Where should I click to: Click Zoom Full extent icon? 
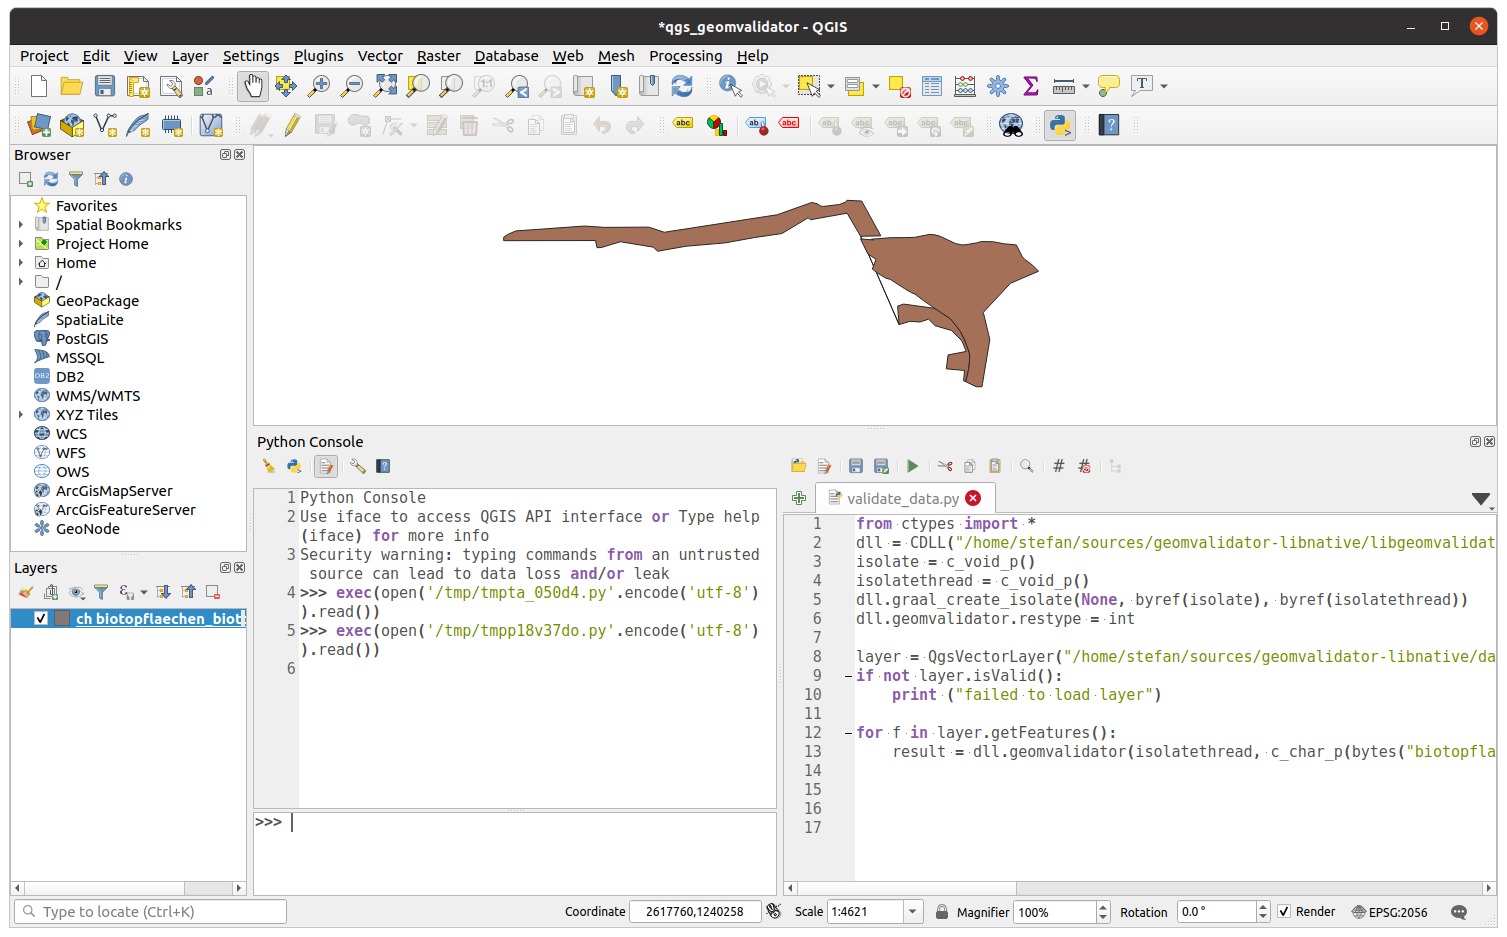385,86
